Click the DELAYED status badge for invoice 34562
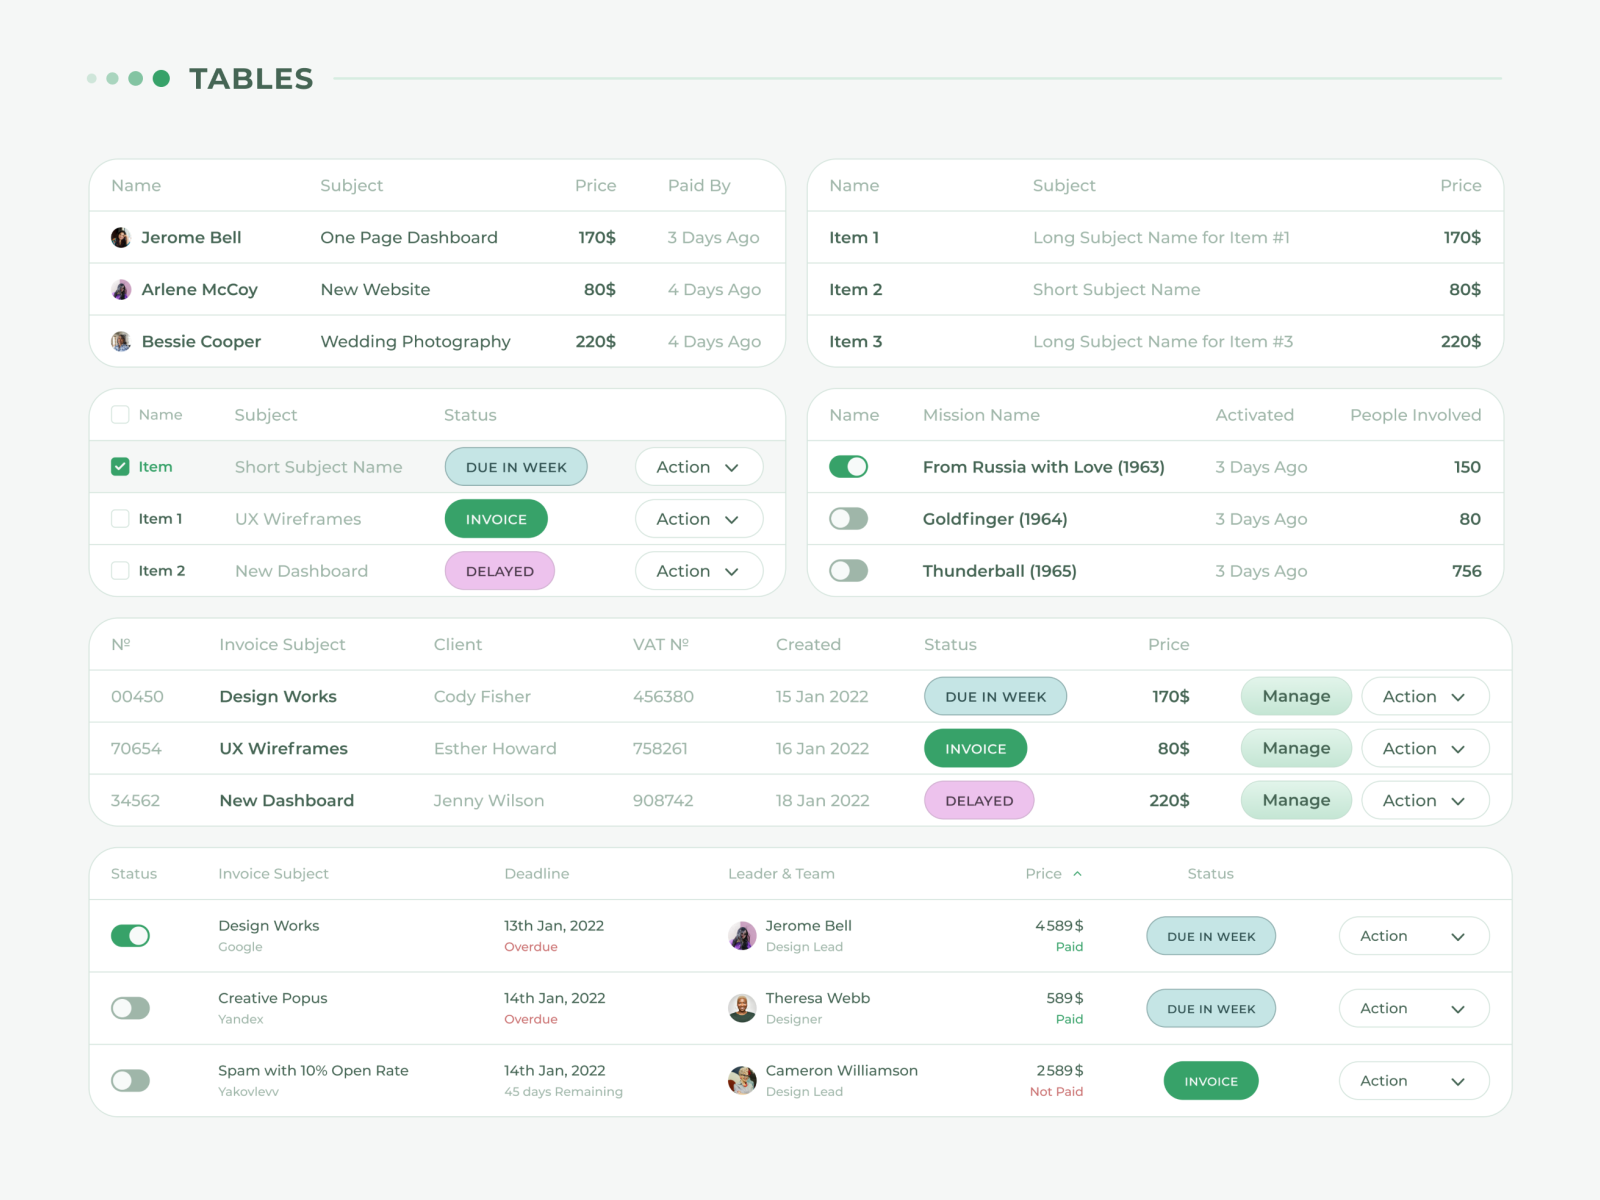The image size is (1600, 1200). tap(979, 800)
